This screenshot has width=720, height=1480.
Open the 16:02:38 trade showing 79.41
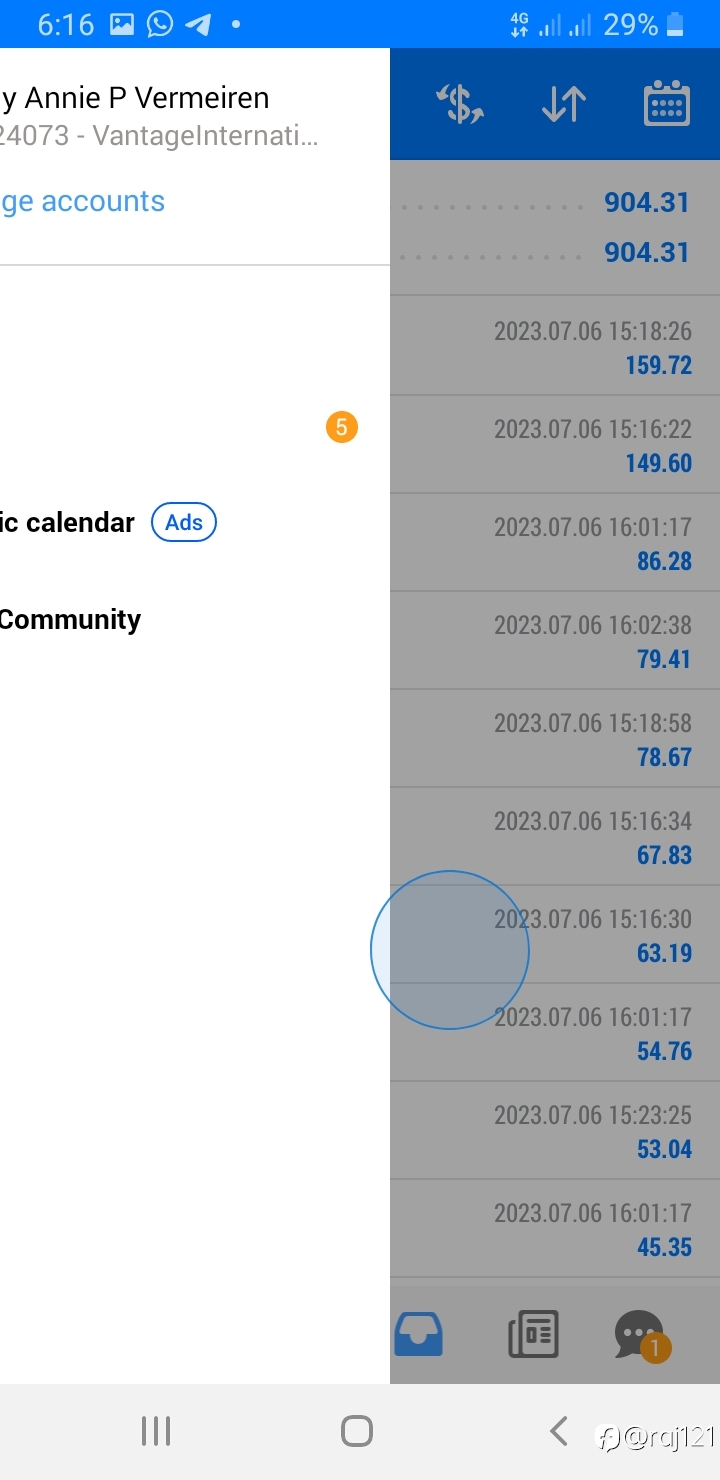pyautogui.click(x=555, y=640)
